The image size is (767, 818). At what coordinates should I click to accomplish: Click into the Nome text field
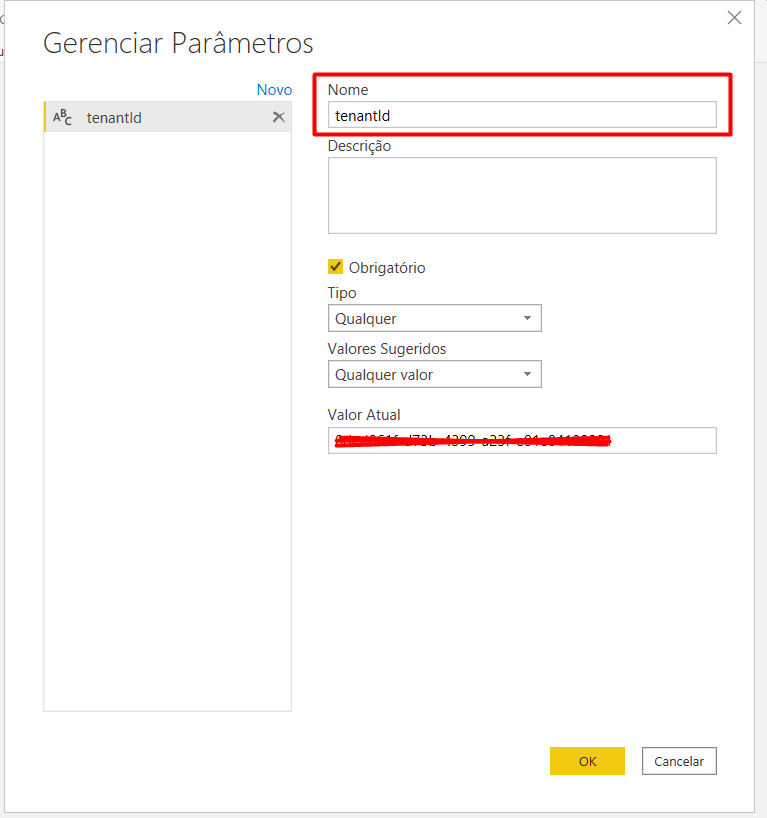pos(522,115)
